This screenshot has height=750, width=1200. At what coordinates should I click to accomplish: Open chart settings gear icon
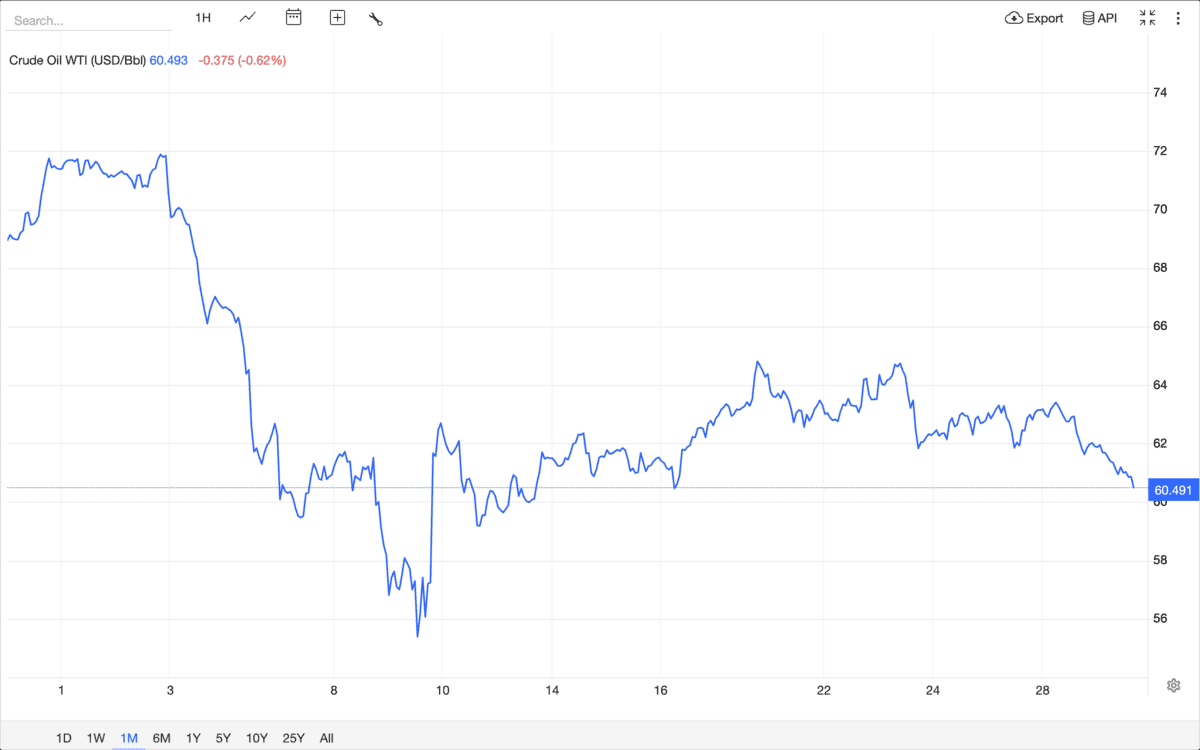[x=1174, y=685]
